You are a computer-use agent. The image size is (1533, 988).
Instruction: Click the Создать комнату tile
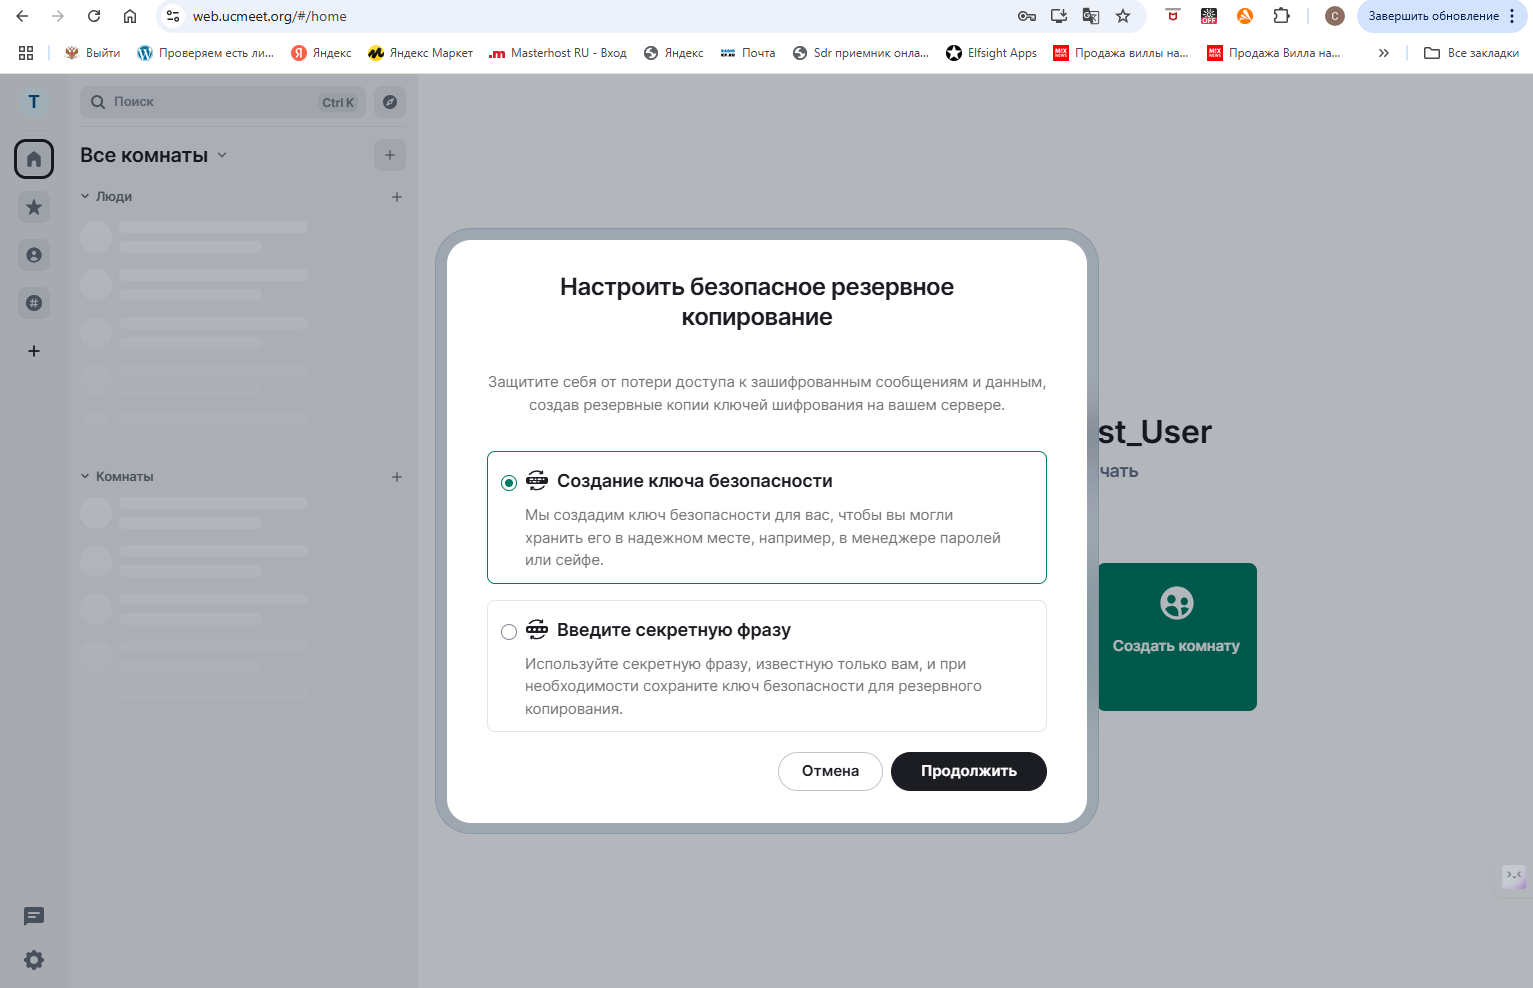tap(1176, 636)
